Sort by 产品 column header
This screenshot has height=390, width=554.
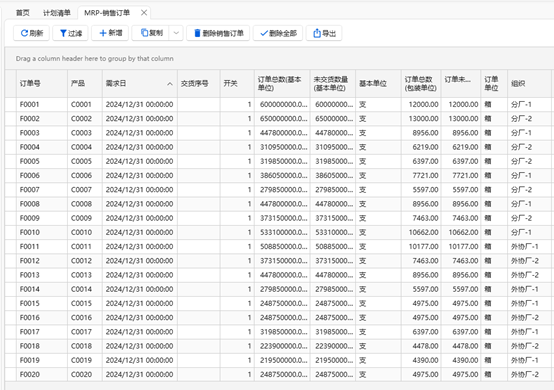[85, 84]
